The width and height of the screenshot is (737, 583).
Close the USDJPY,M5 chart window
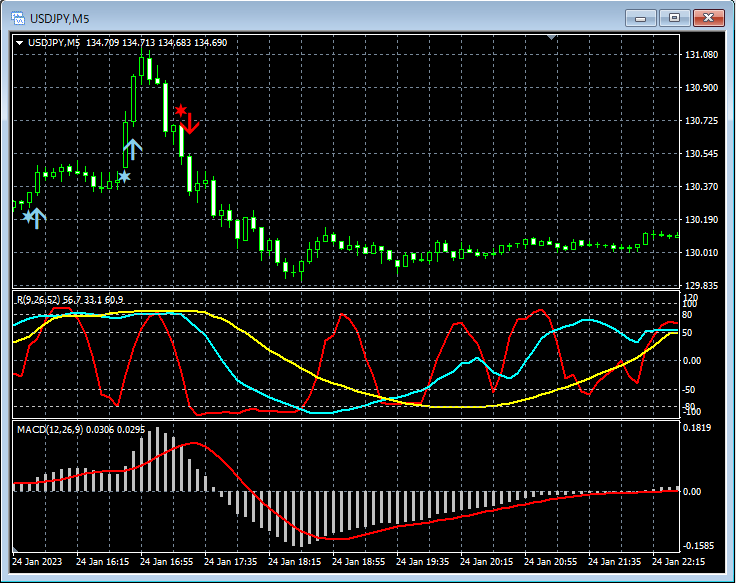tap(709, 18)
